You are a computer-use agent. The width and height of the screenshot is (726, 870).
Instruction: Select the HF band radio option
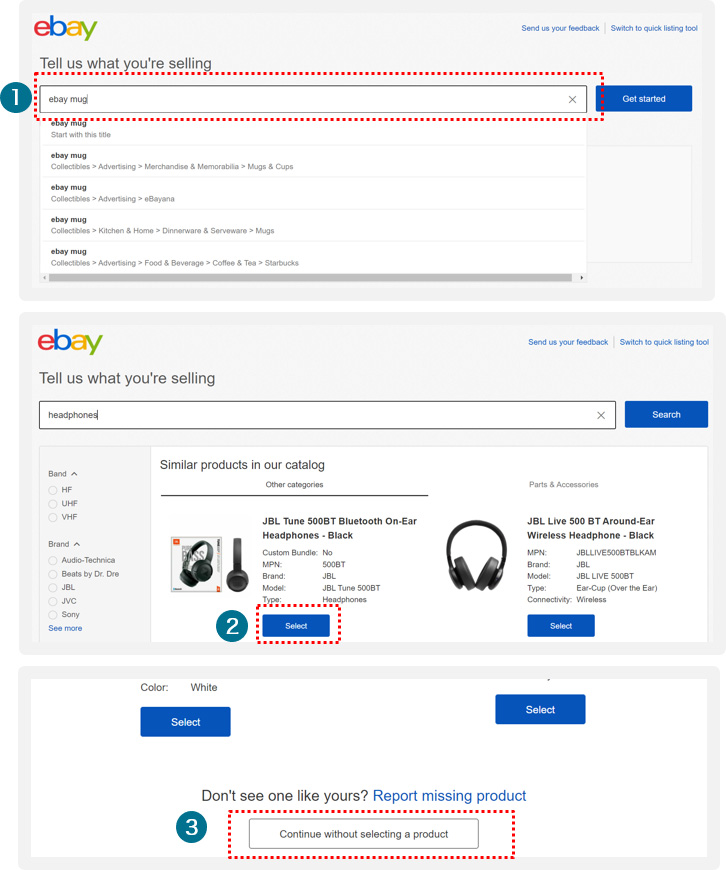pyautogui.click(x=53, y=490)
